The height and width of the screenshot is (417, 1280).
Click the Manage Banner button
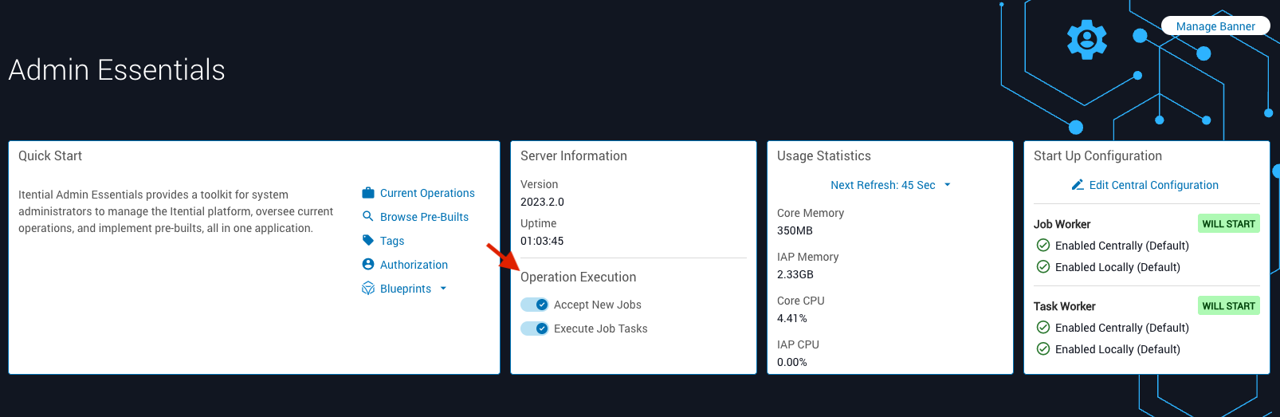[x=1215, y=26]
